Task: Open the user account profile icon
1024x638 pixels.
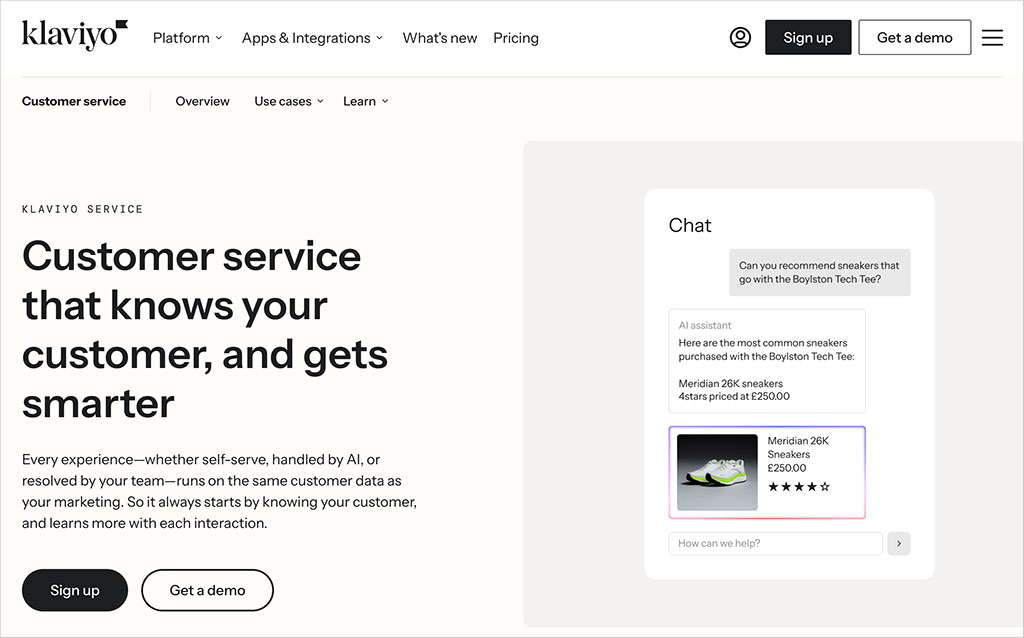Action: pyautogui.click(x=740, y=37)
